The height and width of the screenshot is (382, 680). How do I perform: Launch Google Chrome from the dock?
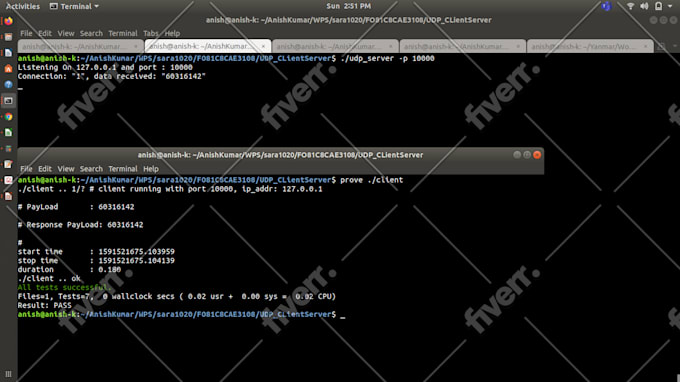[8, 117]
